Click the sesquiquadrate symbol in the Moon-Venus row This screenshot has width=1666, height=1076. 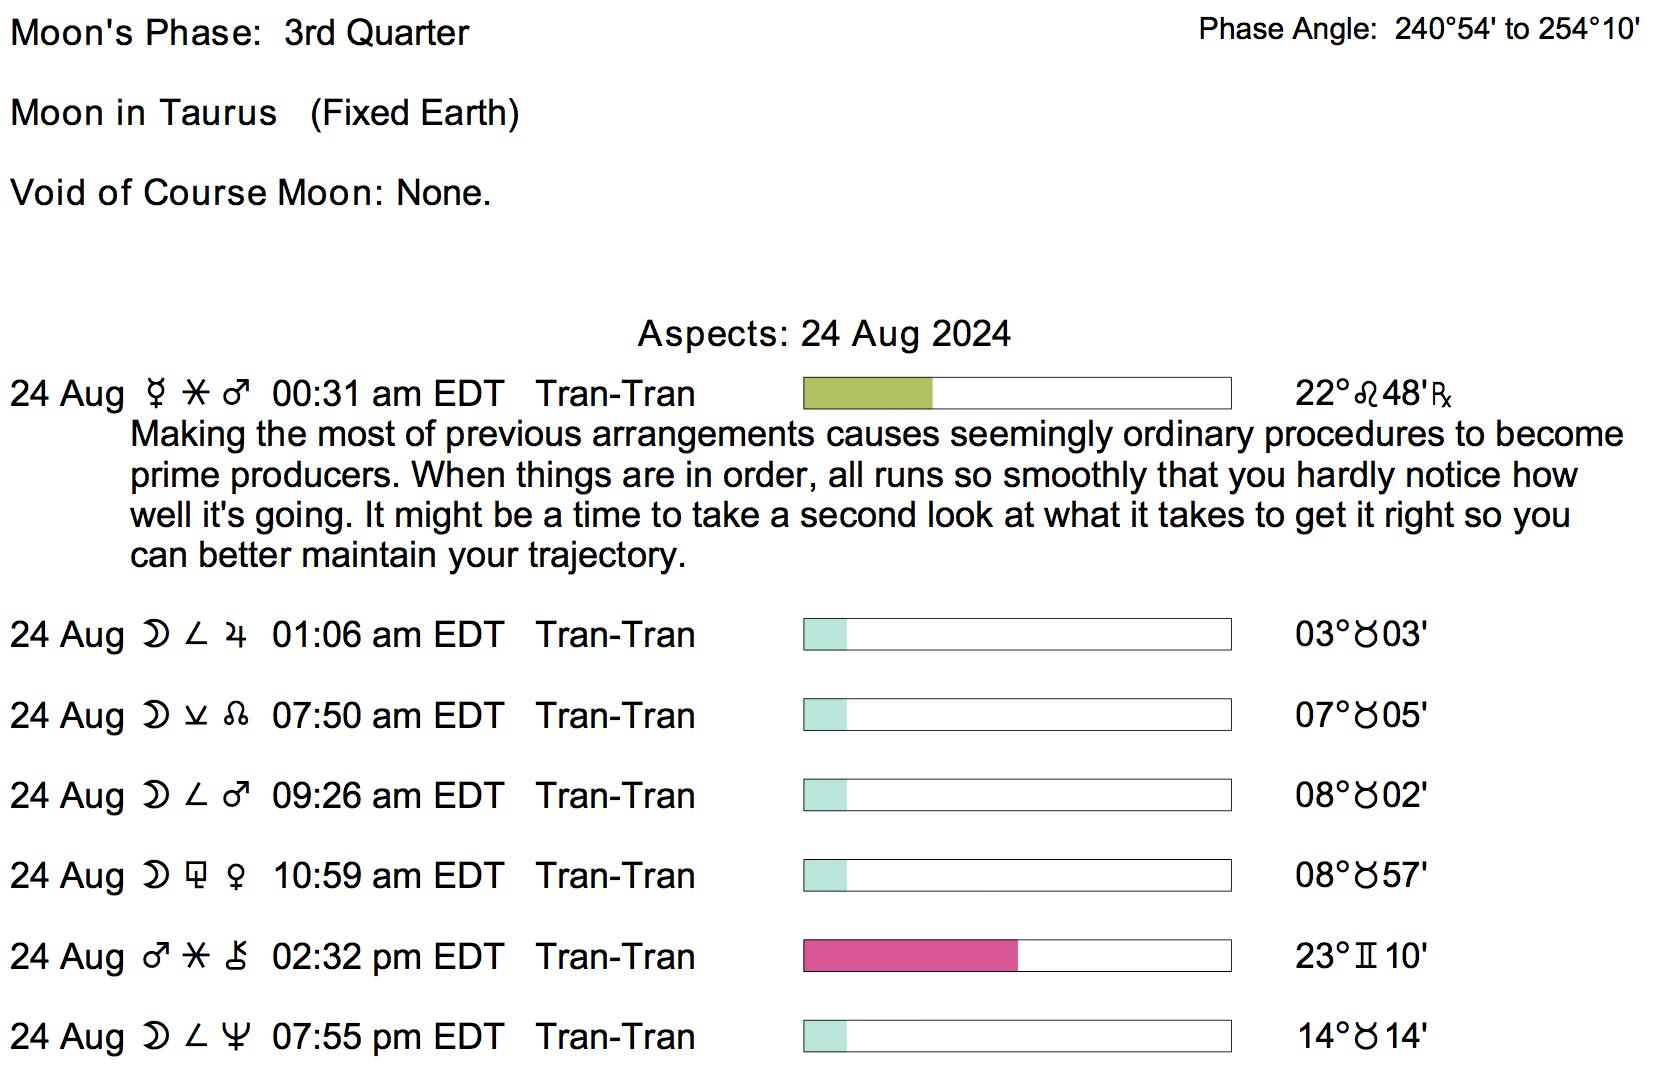[196, 876]
